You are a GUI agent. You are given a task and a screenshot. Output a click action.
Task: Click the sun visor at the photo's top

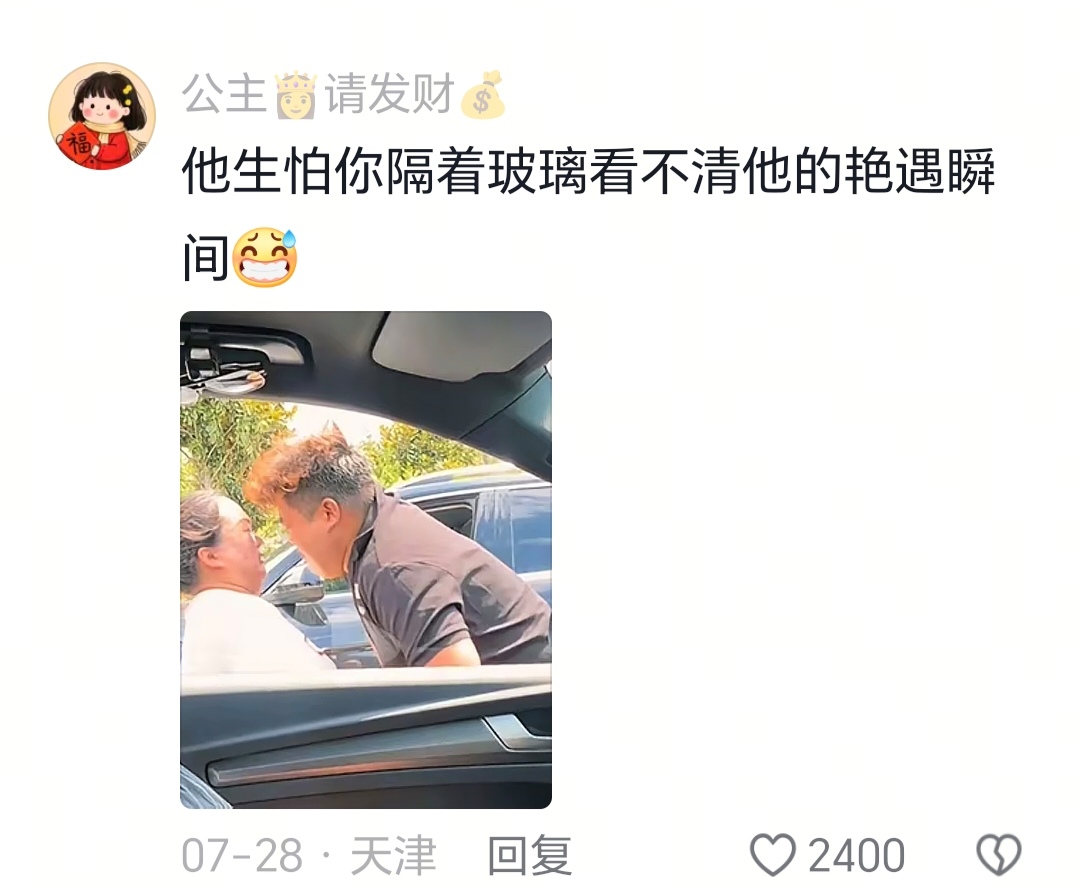[461, 346]
